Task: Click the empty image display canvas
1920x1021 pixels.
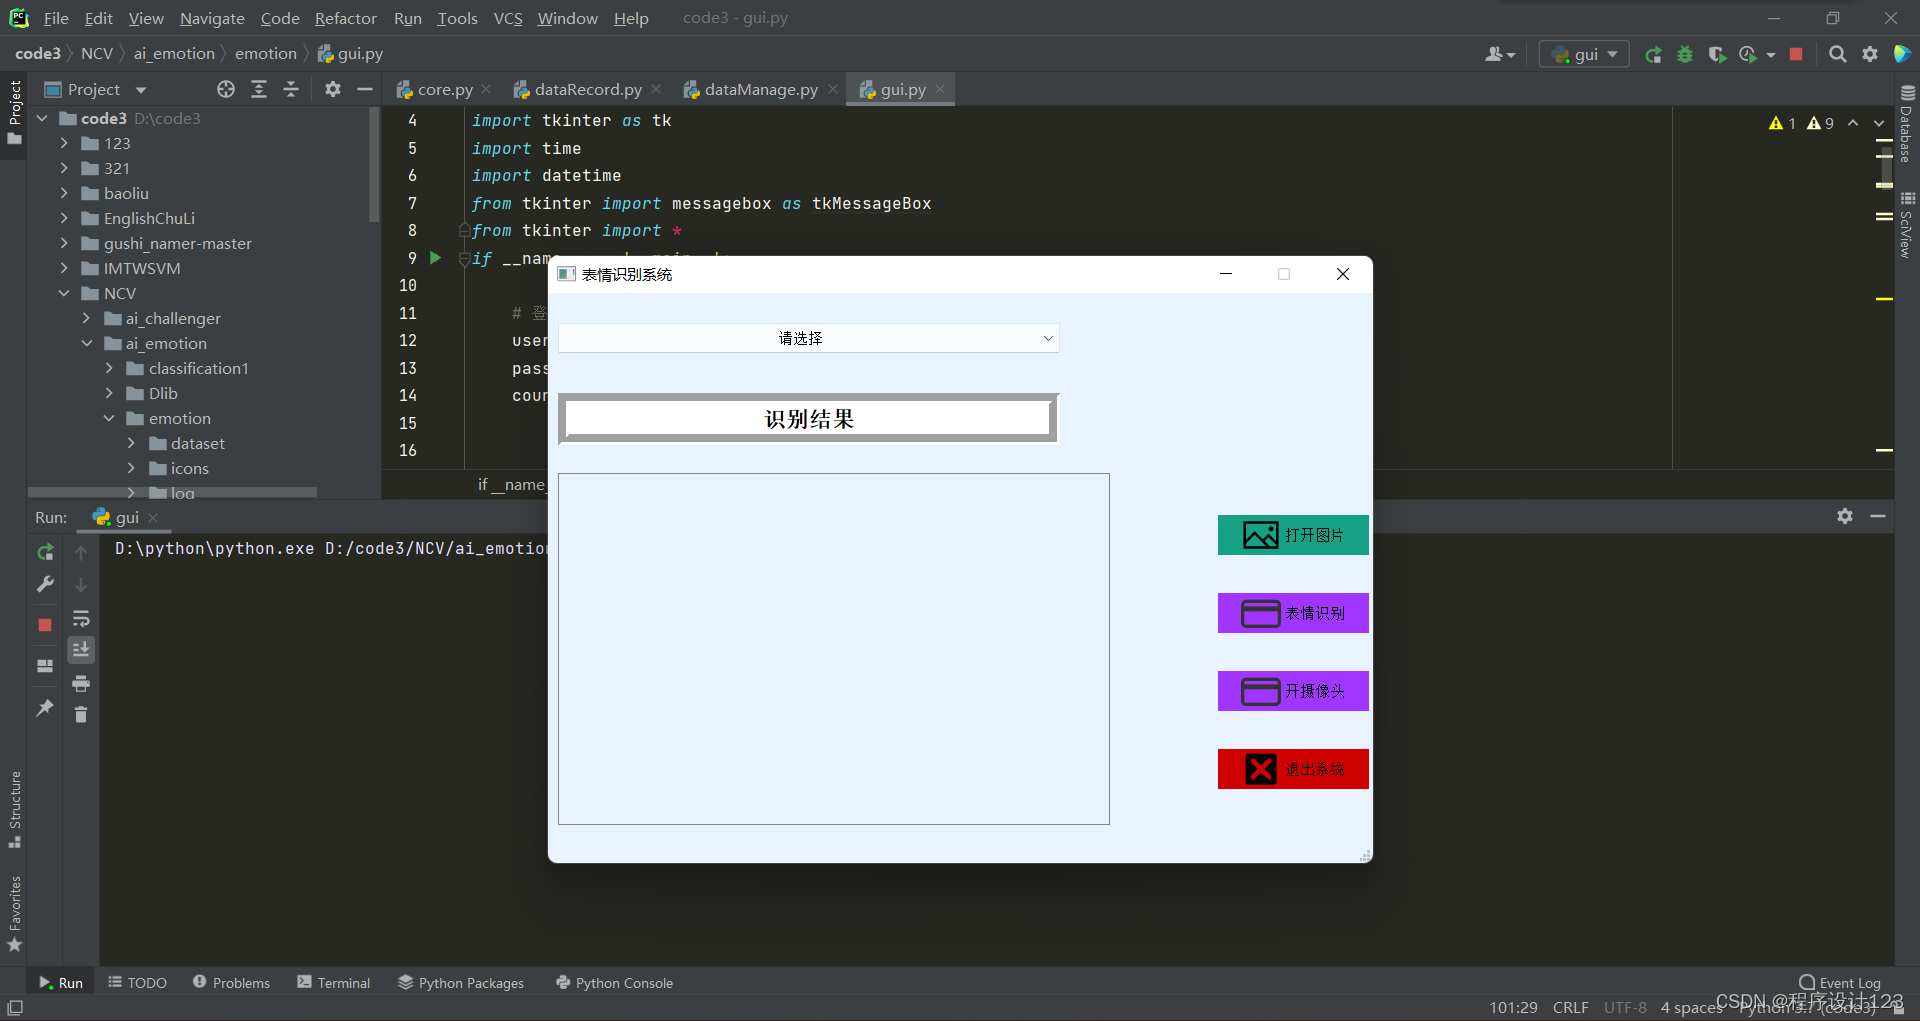Action: click(x=834, y=649)
